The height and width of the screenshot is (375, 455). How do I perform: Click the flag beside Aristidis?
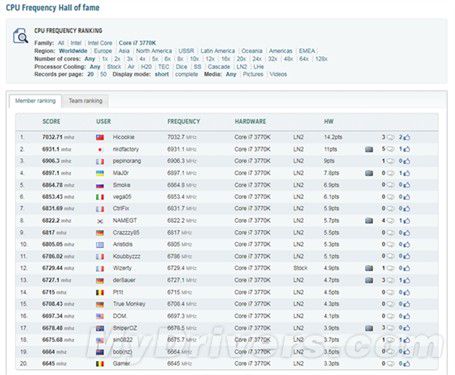(100, 245)
